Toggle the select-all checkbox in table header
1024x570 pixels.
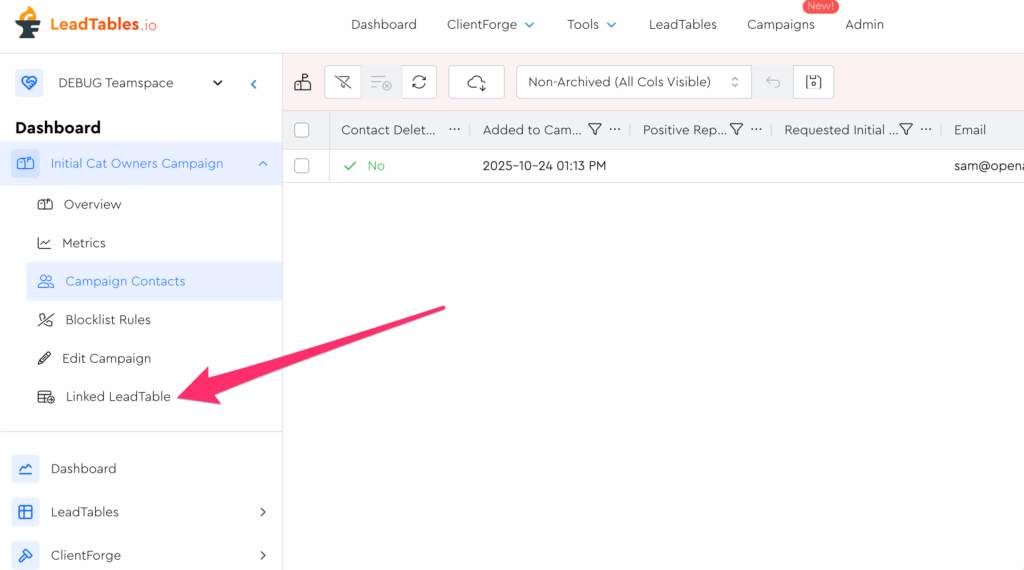pos(302,130)
